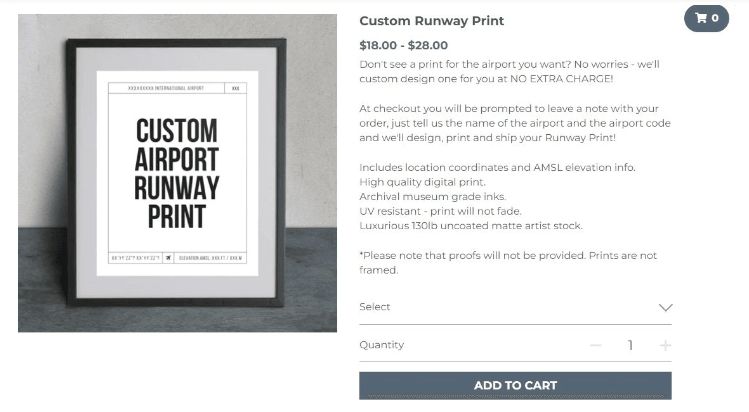
Task: Decrease quantity with the minus icon
Action: click(x=596, y=345)
